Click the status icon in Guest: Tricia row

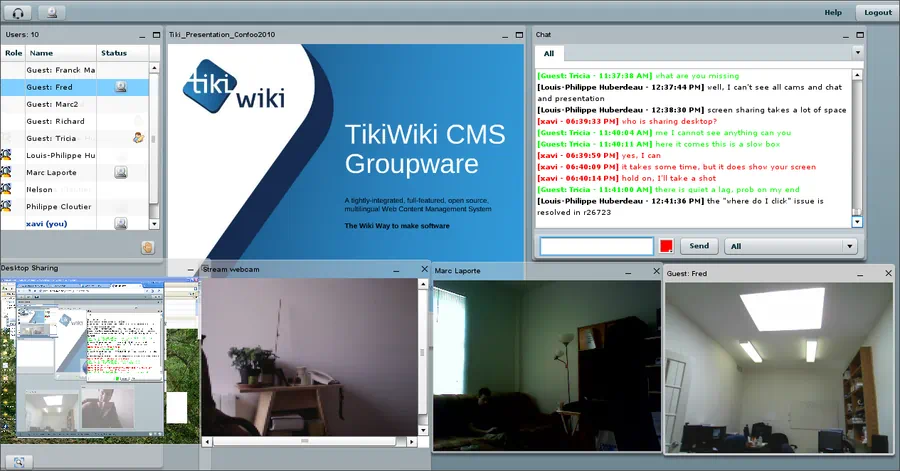[x=138, y=138]
